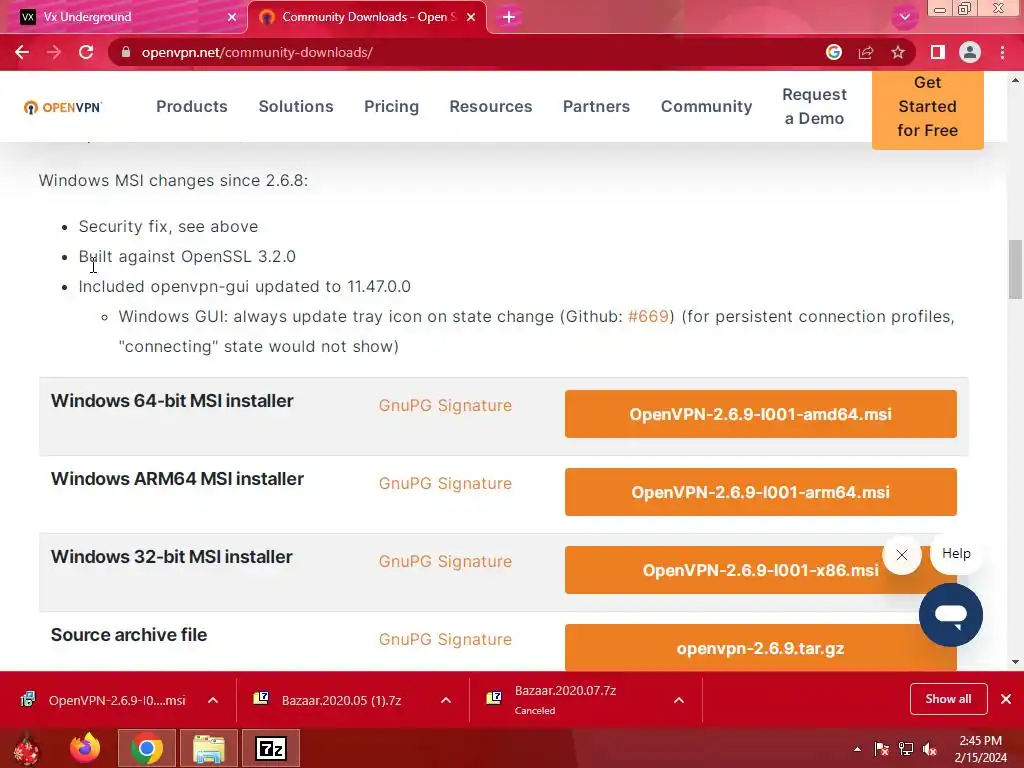Open 7-Zip from the taskbar
Image resolution: width=1024 pixels, height=768 pixels.
[x=271, y=748]
